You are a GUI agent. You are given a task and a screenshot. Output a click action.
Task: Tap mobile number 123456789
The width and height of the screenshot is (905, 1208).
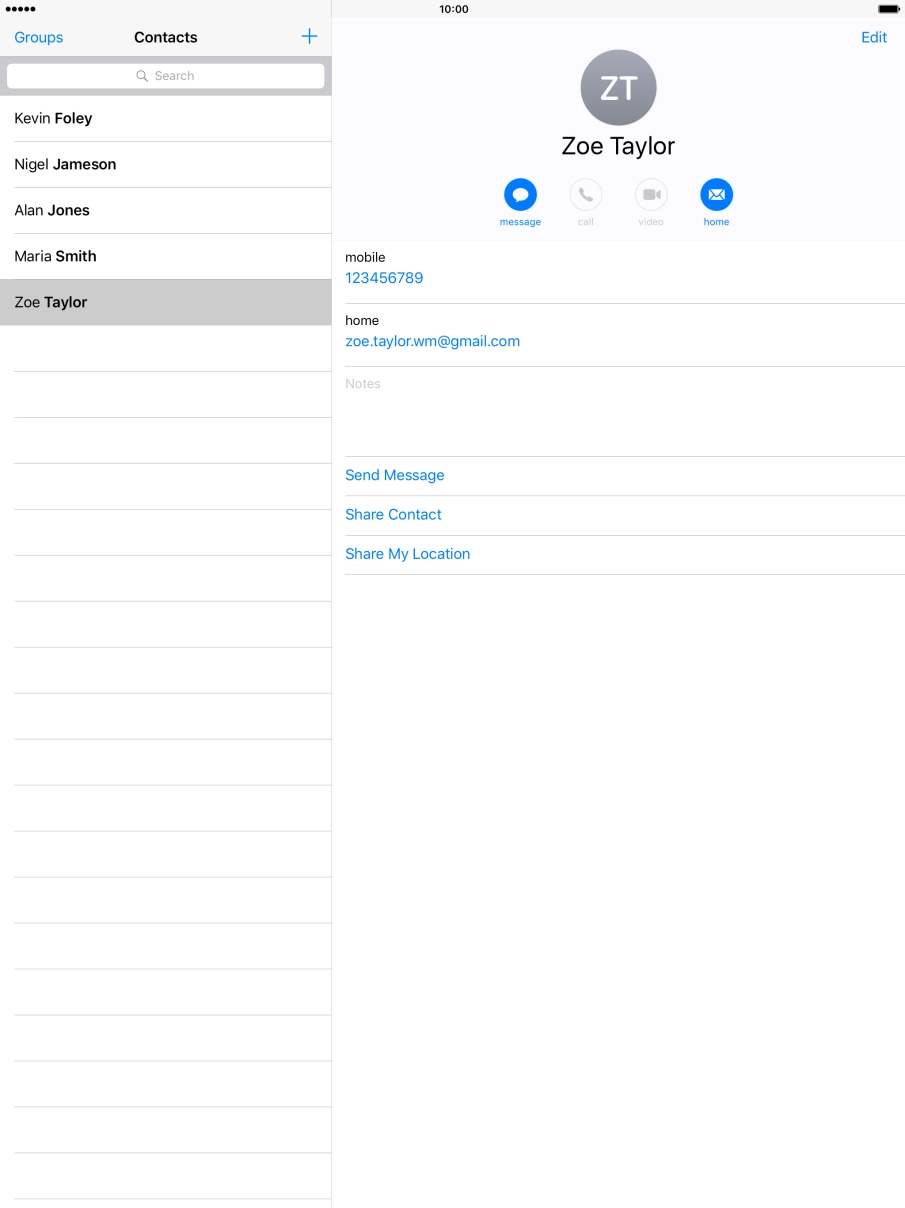click(384, 278)
